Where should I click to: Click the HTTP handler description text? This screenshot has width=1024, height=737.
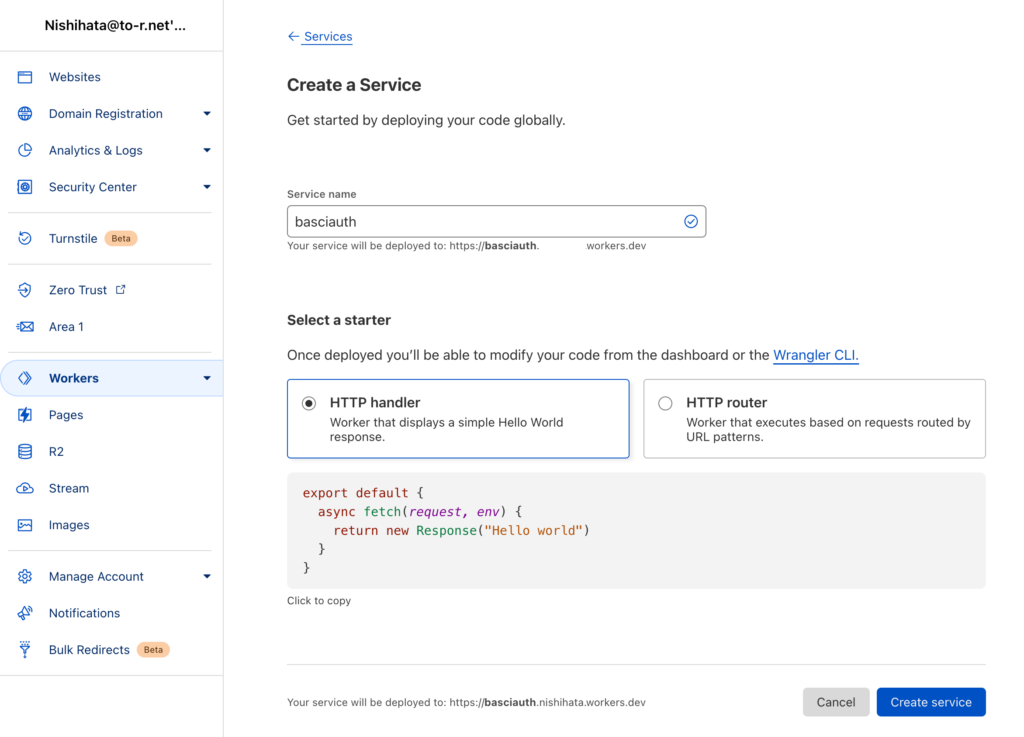tap(446, 430)
